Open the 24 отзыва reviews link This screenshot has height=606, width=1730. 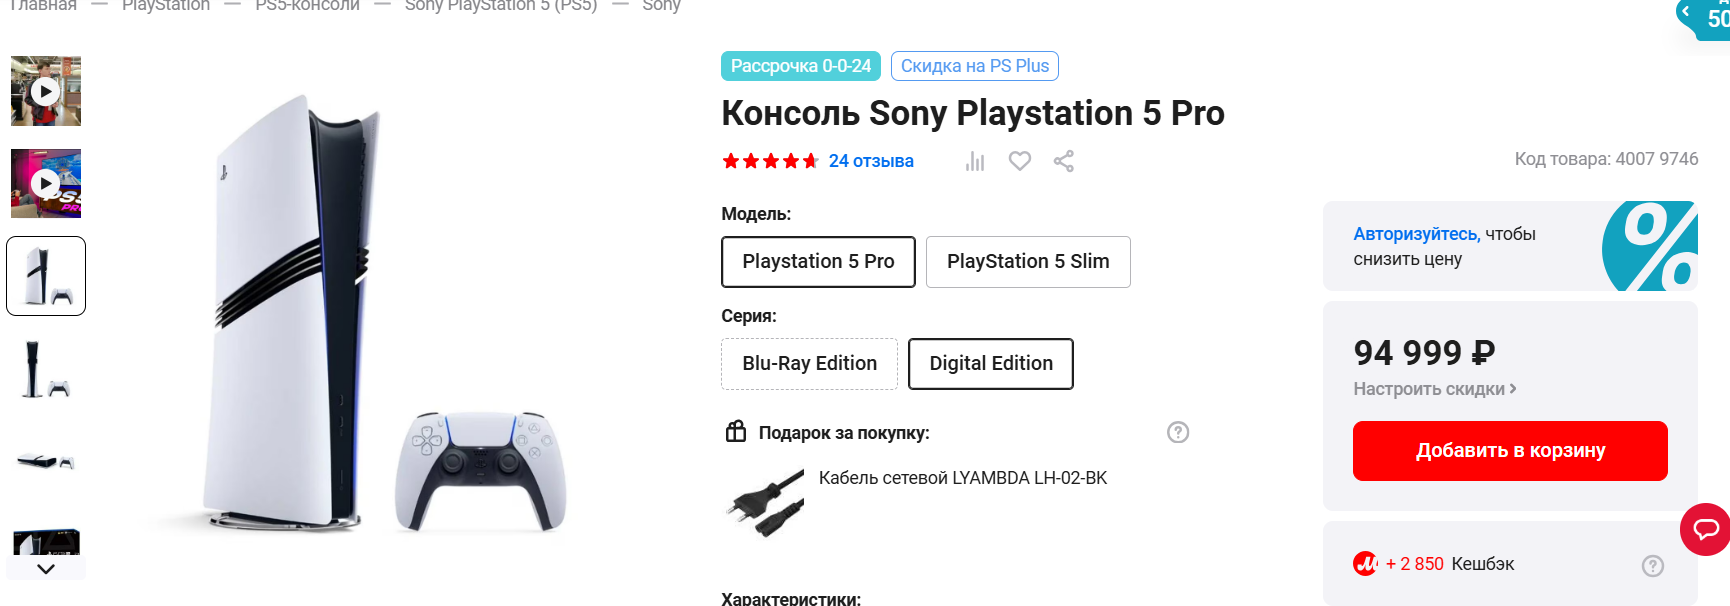(870, 161)
